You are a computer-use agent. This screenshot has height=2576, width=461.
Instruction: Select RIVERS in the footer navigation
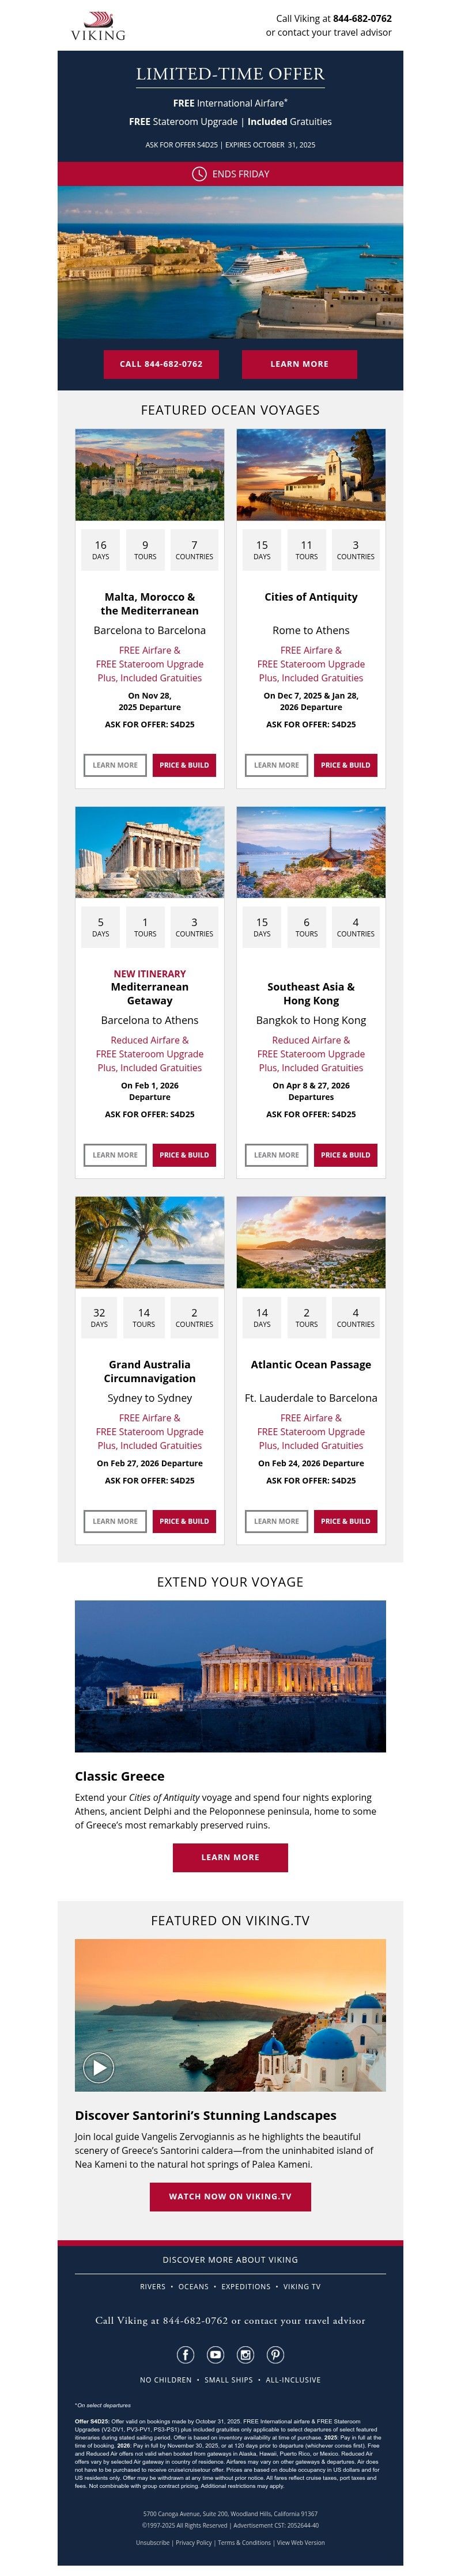[x=152, y=2286]
